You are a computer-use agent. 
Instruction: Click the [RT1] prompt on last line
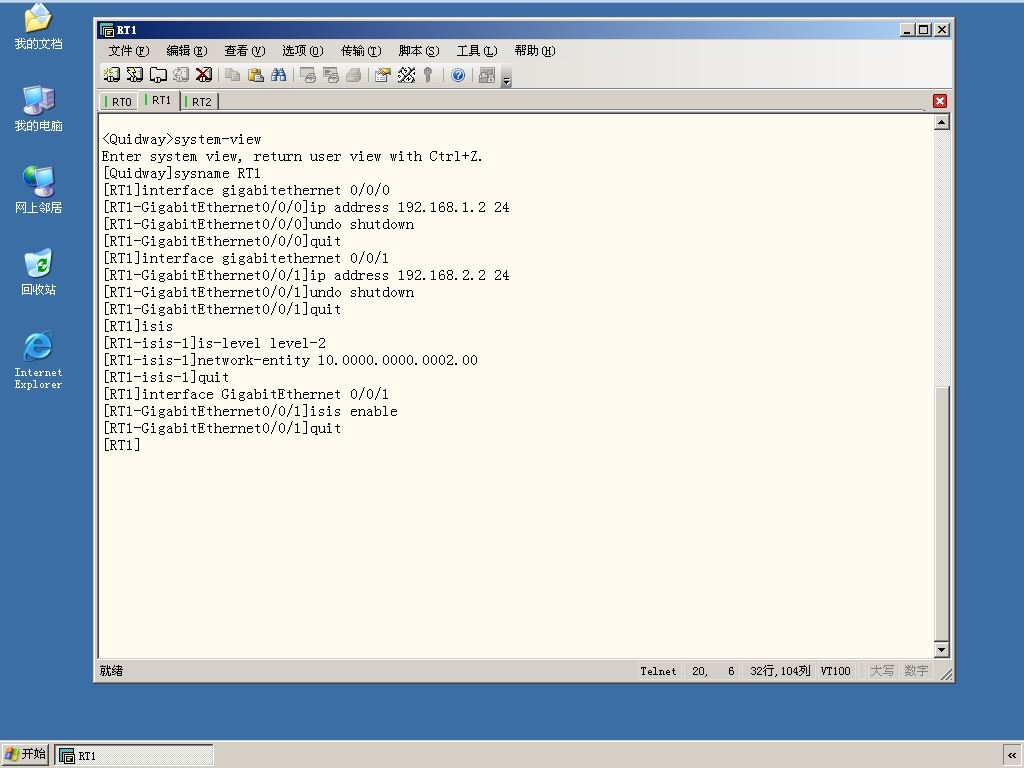point(121,445)
